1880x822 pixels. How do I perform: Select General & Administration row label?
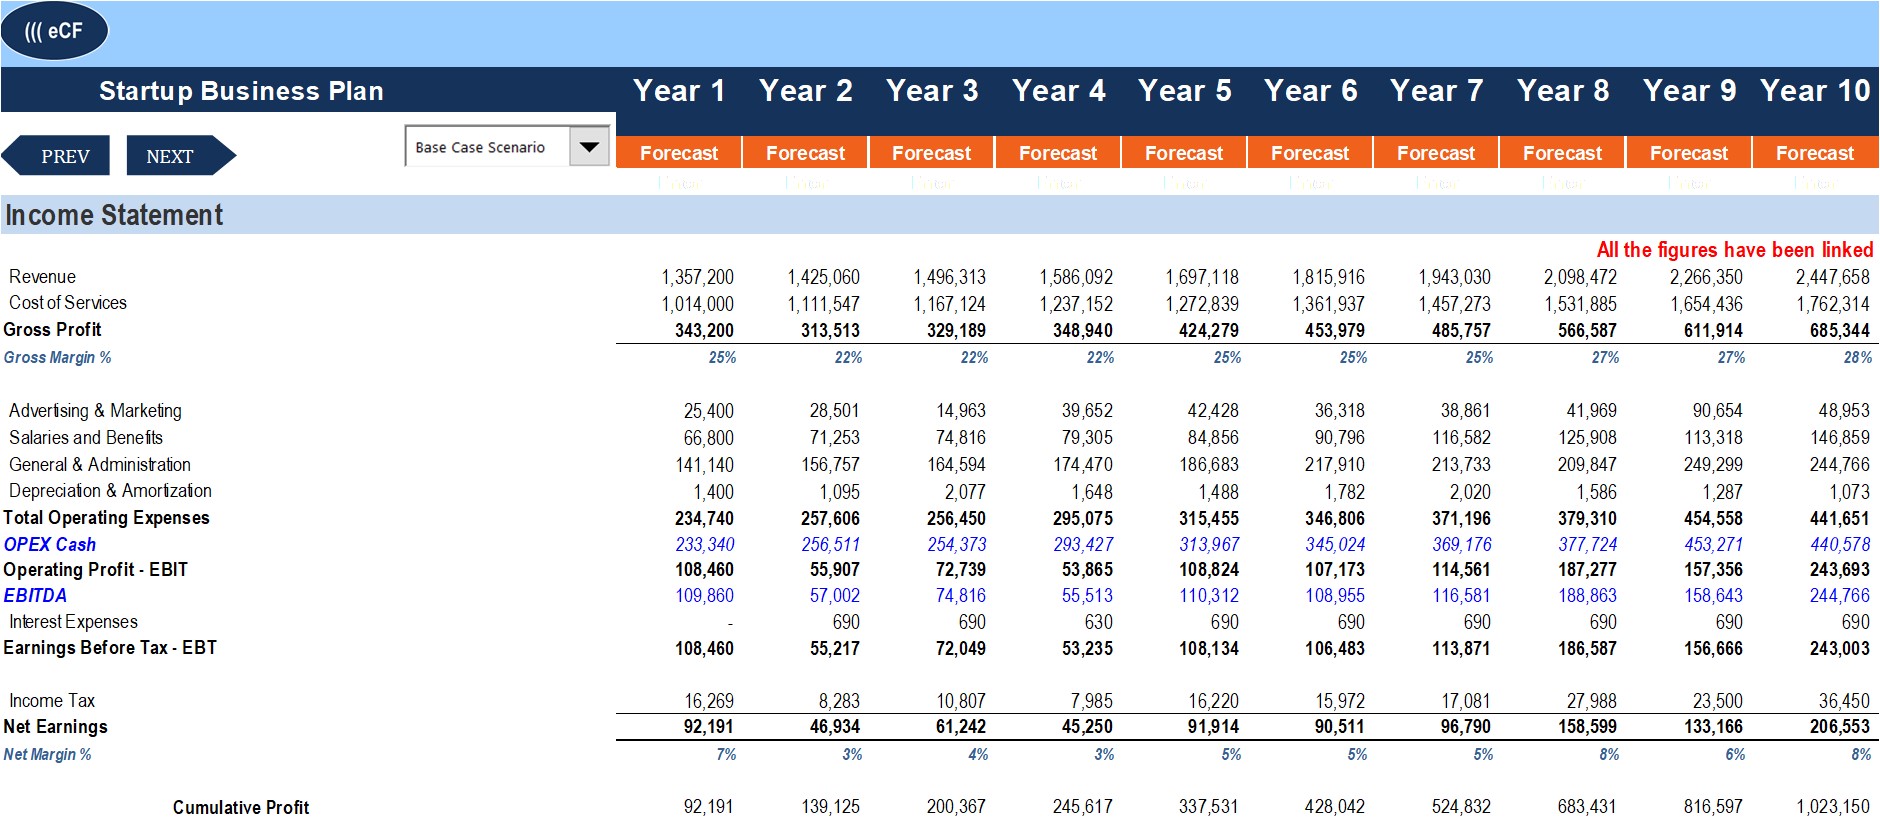tap(100, 465)
